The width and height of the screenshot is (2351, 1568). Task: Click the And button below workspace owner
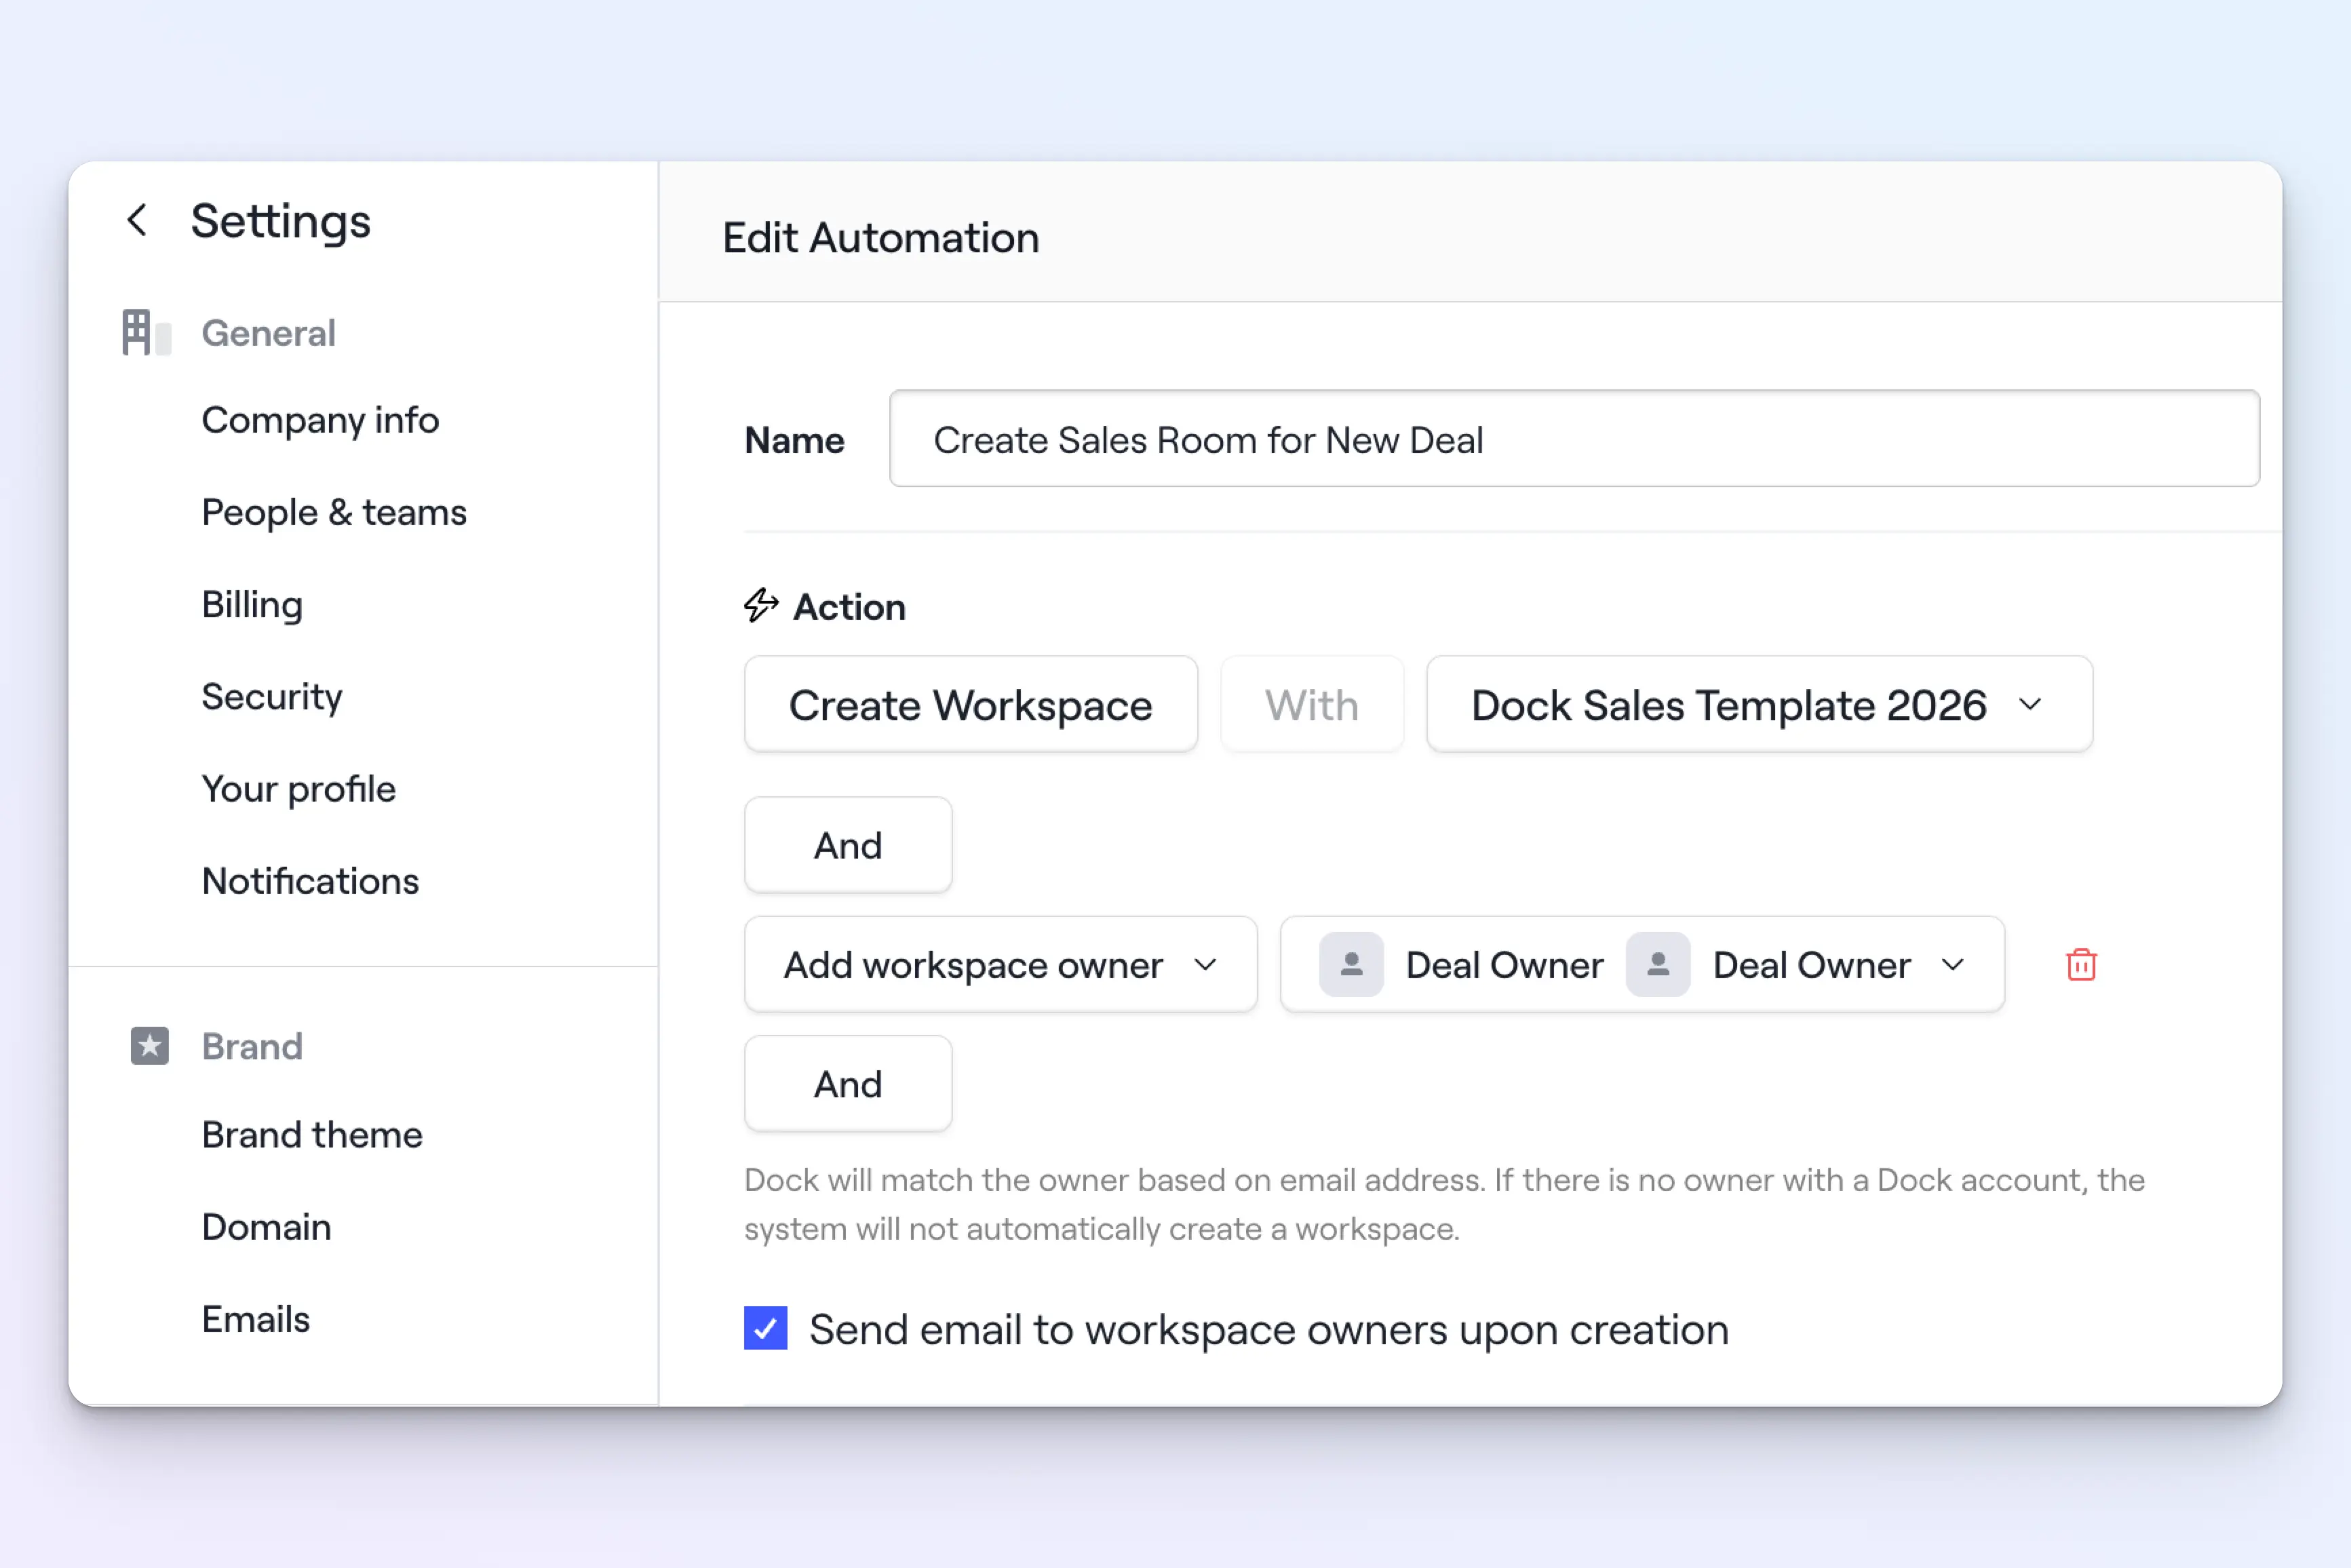click(x=848, y=1084)
